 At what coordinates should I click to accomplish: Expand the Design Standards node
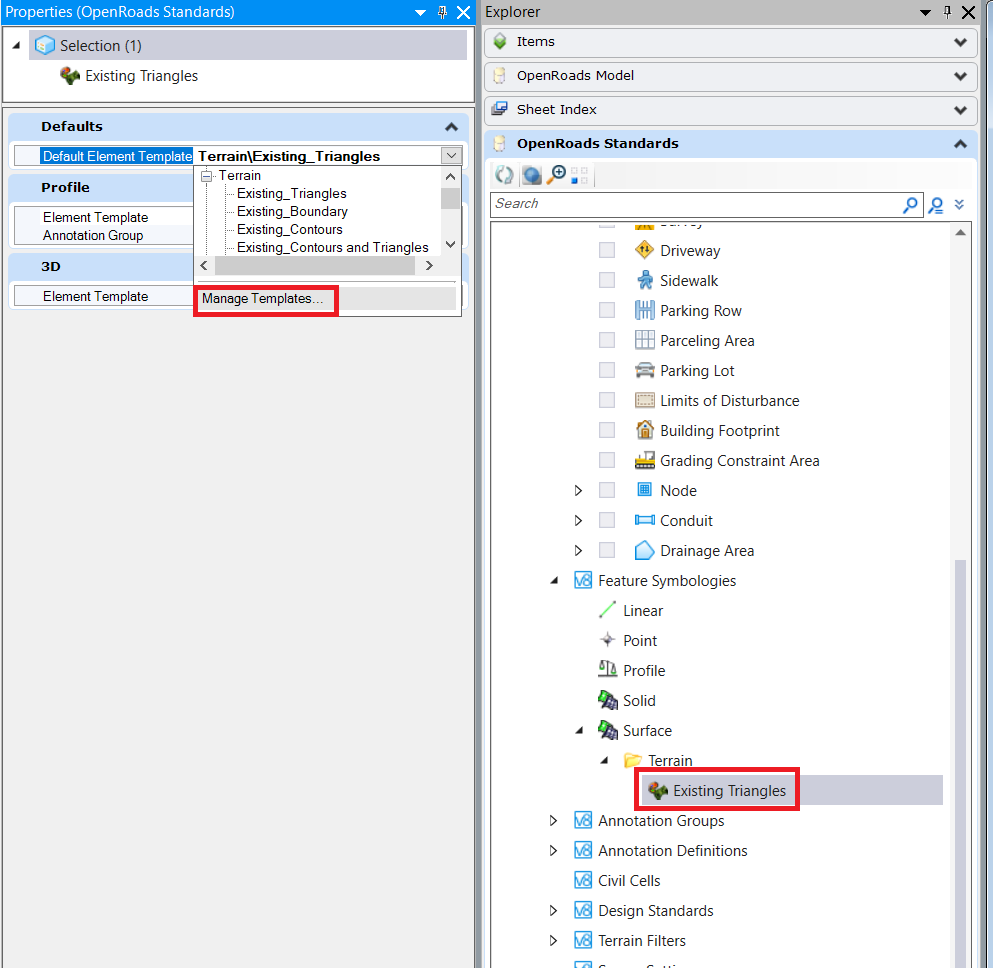553,910
